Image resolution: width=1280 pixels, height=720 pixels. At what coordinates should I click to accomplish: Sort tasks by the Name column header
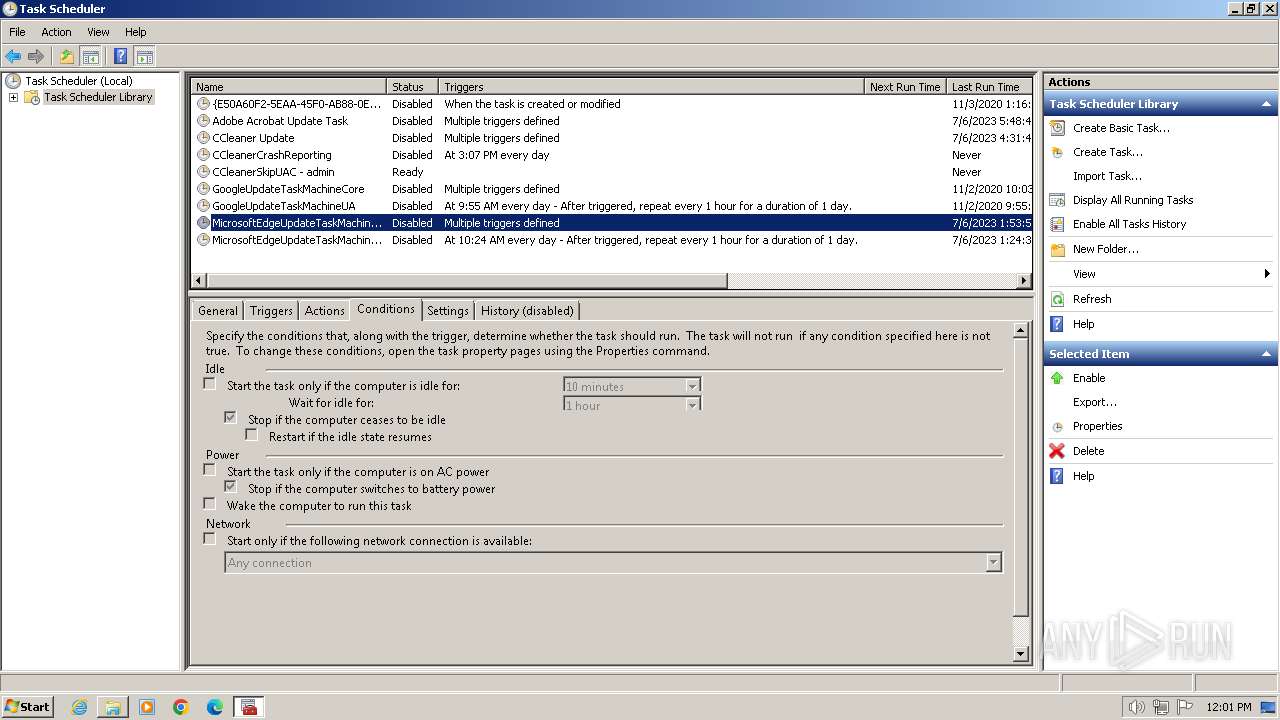coord(288,87)
